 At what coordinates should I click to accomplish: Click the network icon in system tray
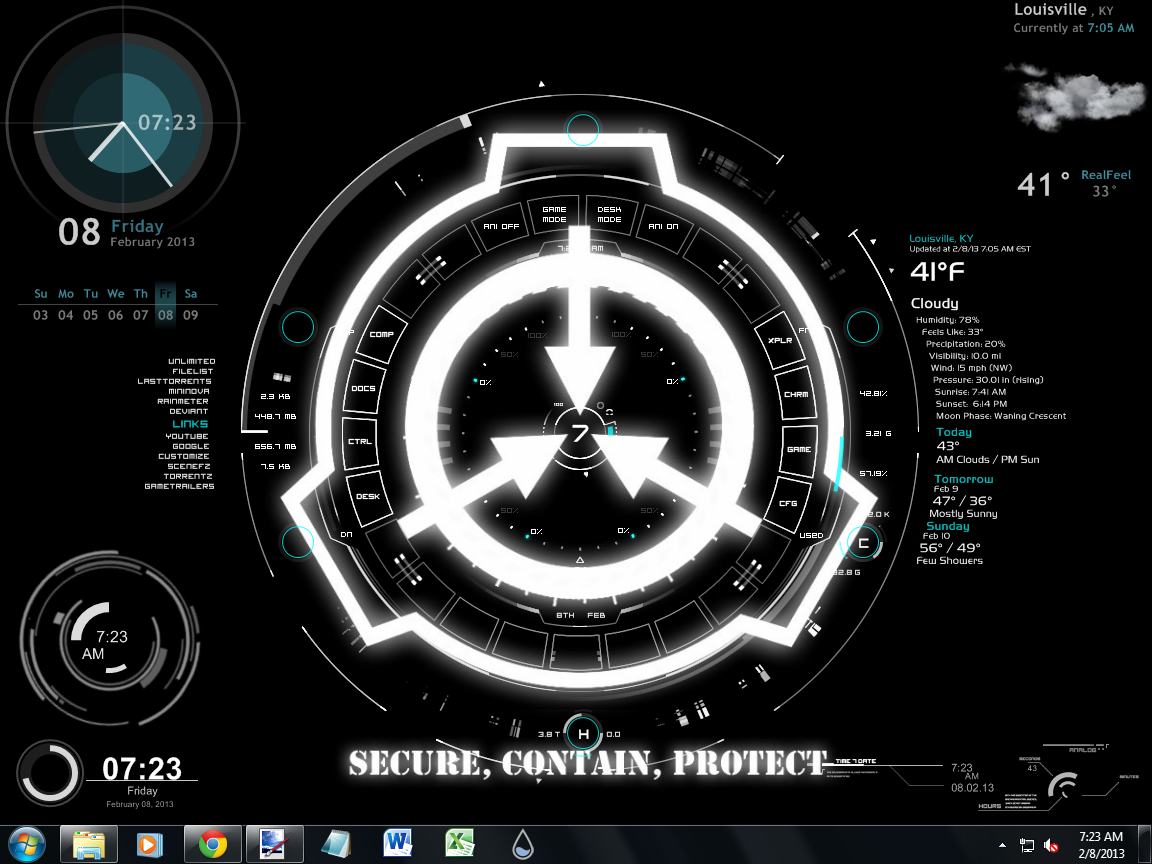(1026, 846)
